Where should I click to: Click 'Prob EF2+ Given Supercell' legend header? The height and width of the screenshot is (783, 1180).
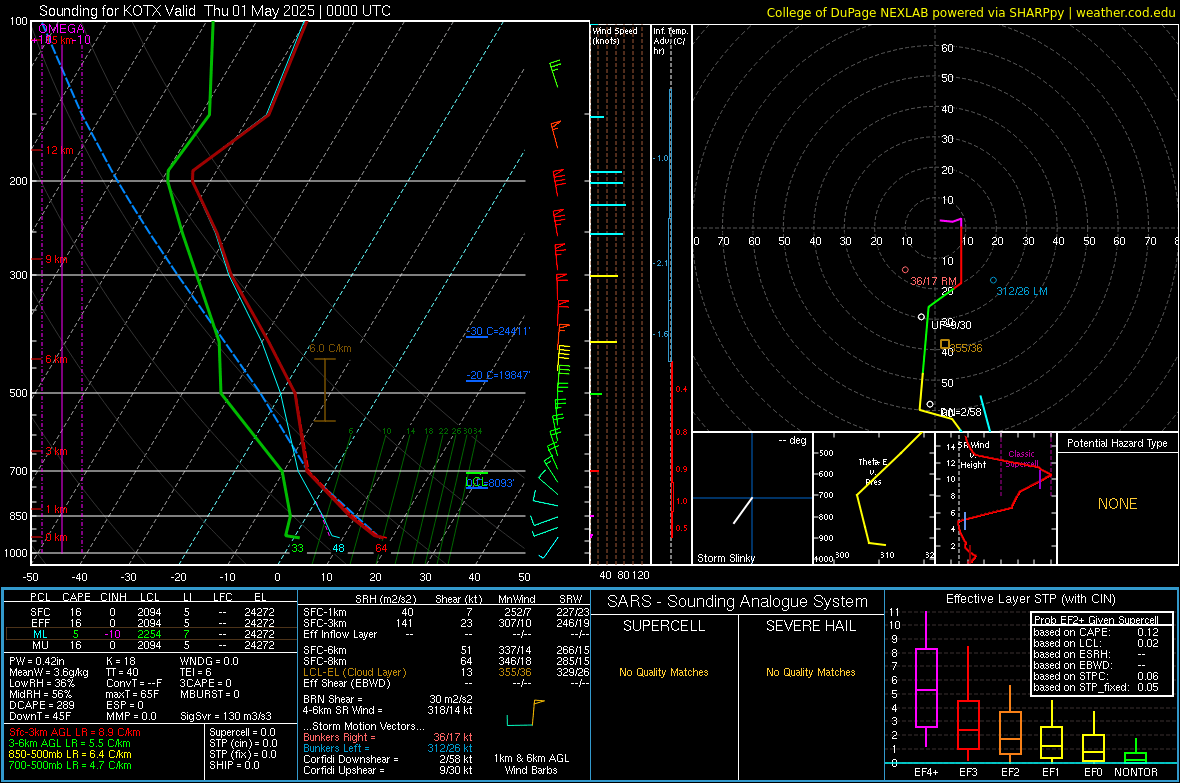pos(1096,620)
